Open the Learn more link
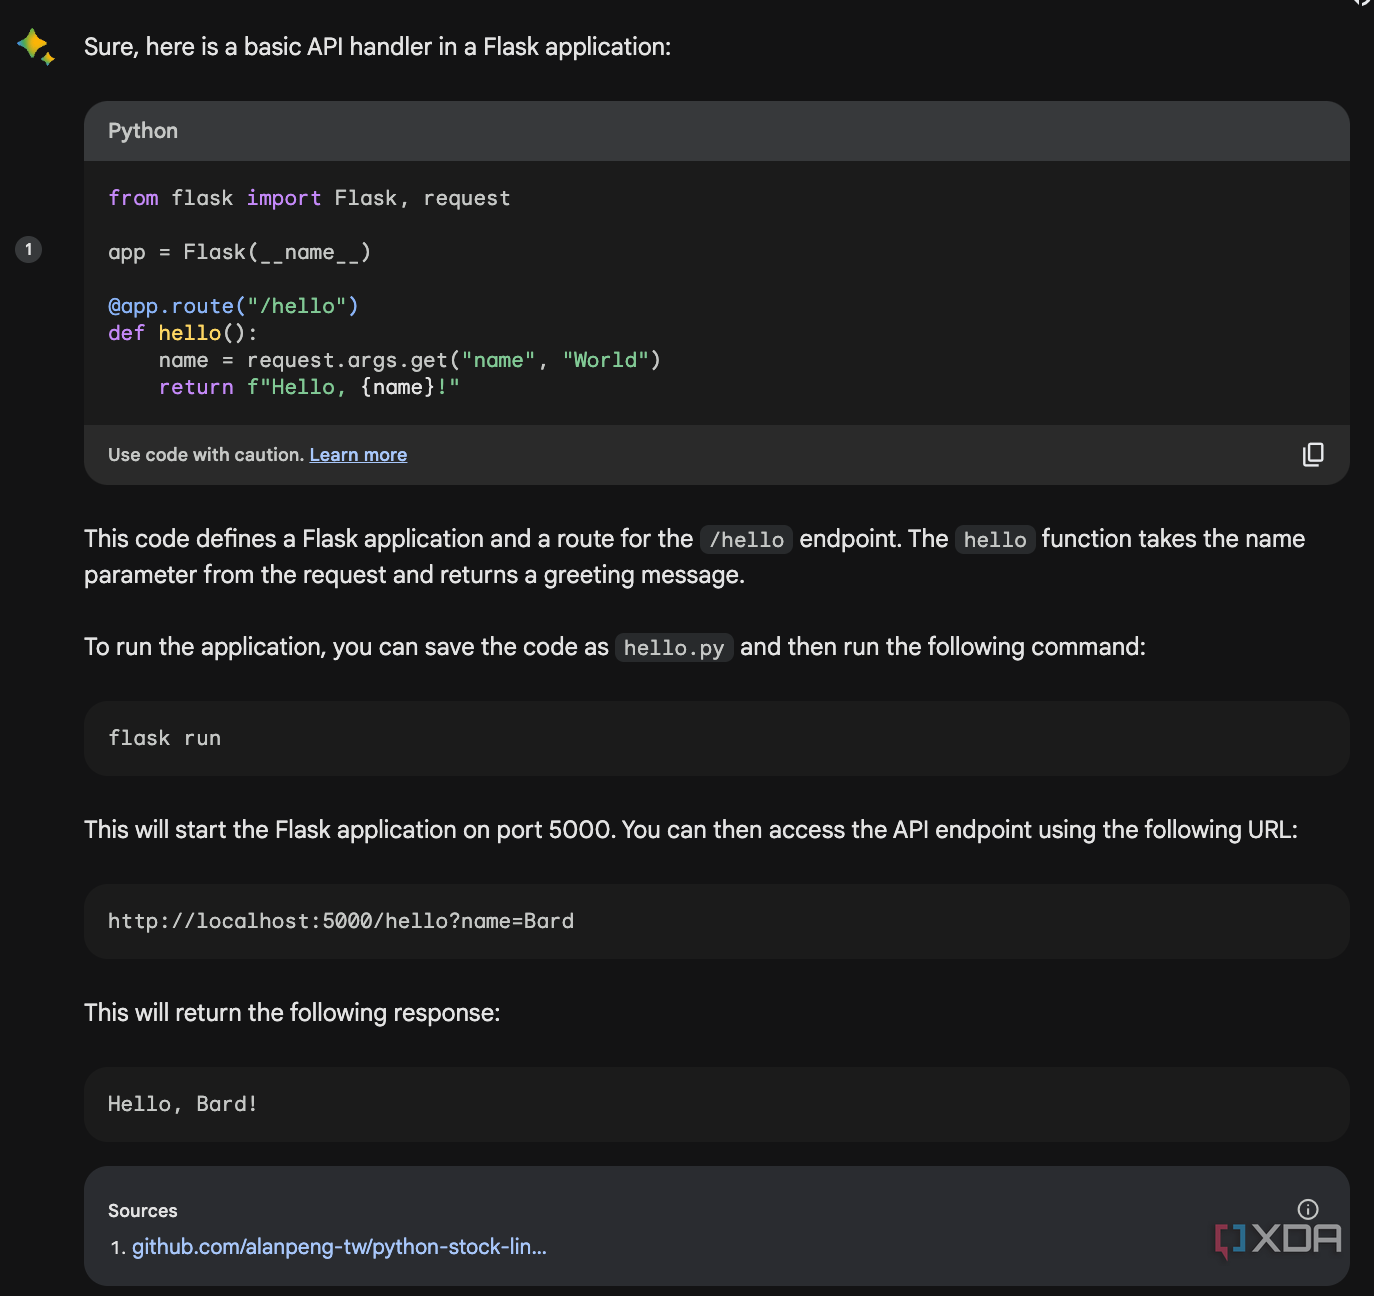This screenshot has height=1296, width=1374. pos(358,455)
